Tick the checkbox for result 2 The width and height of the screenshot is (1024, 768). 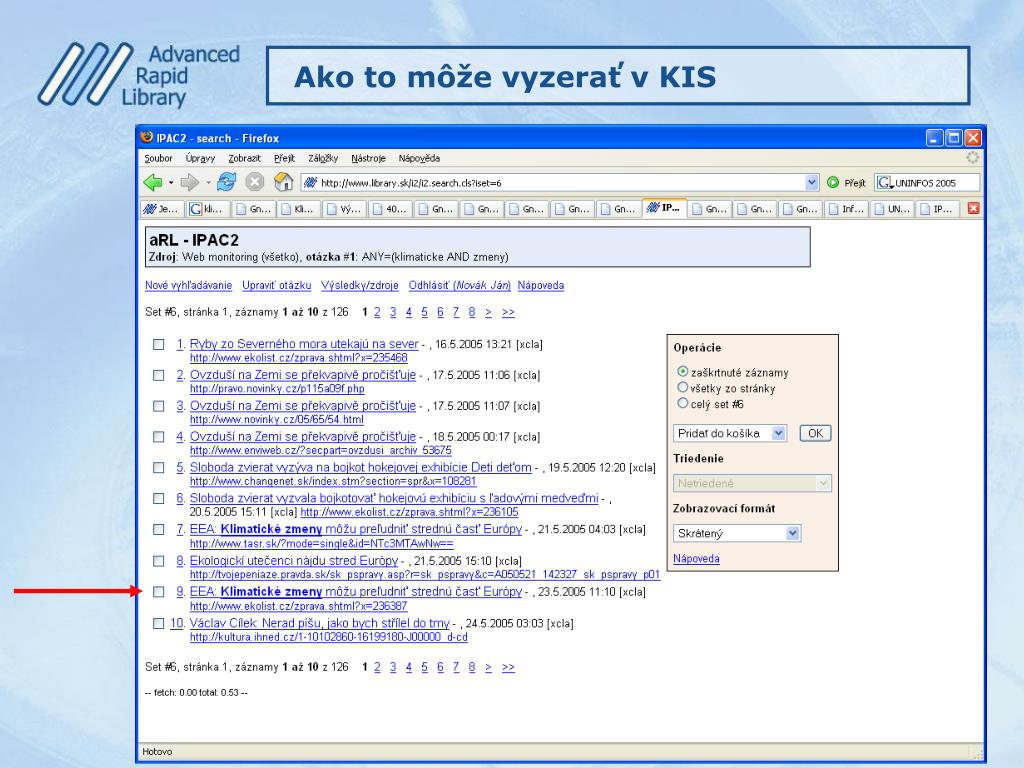(159, 376)
